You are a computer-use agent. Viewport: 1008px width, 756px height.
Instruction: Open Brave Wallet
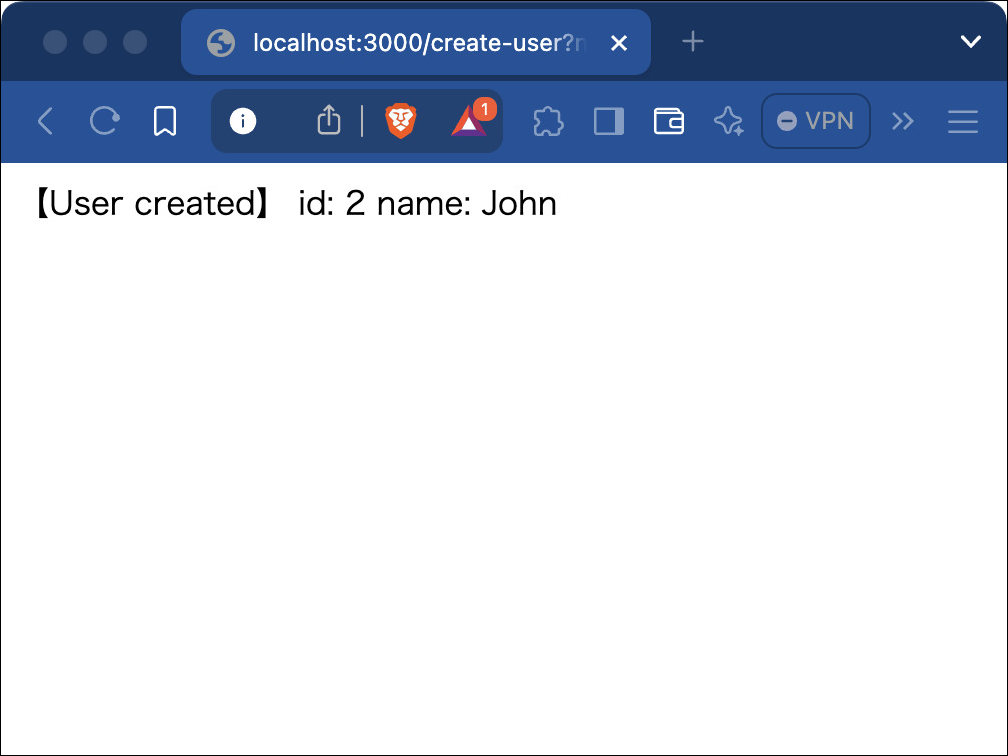[x=669, y=121]
